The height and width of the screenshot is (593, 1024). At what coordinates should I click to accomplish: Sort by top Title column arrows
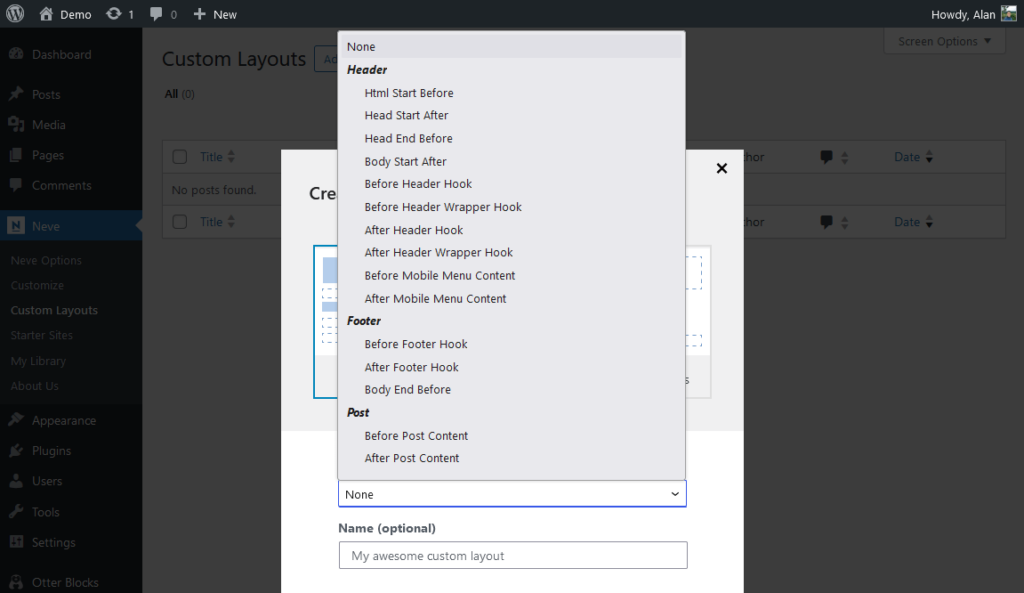231,157
